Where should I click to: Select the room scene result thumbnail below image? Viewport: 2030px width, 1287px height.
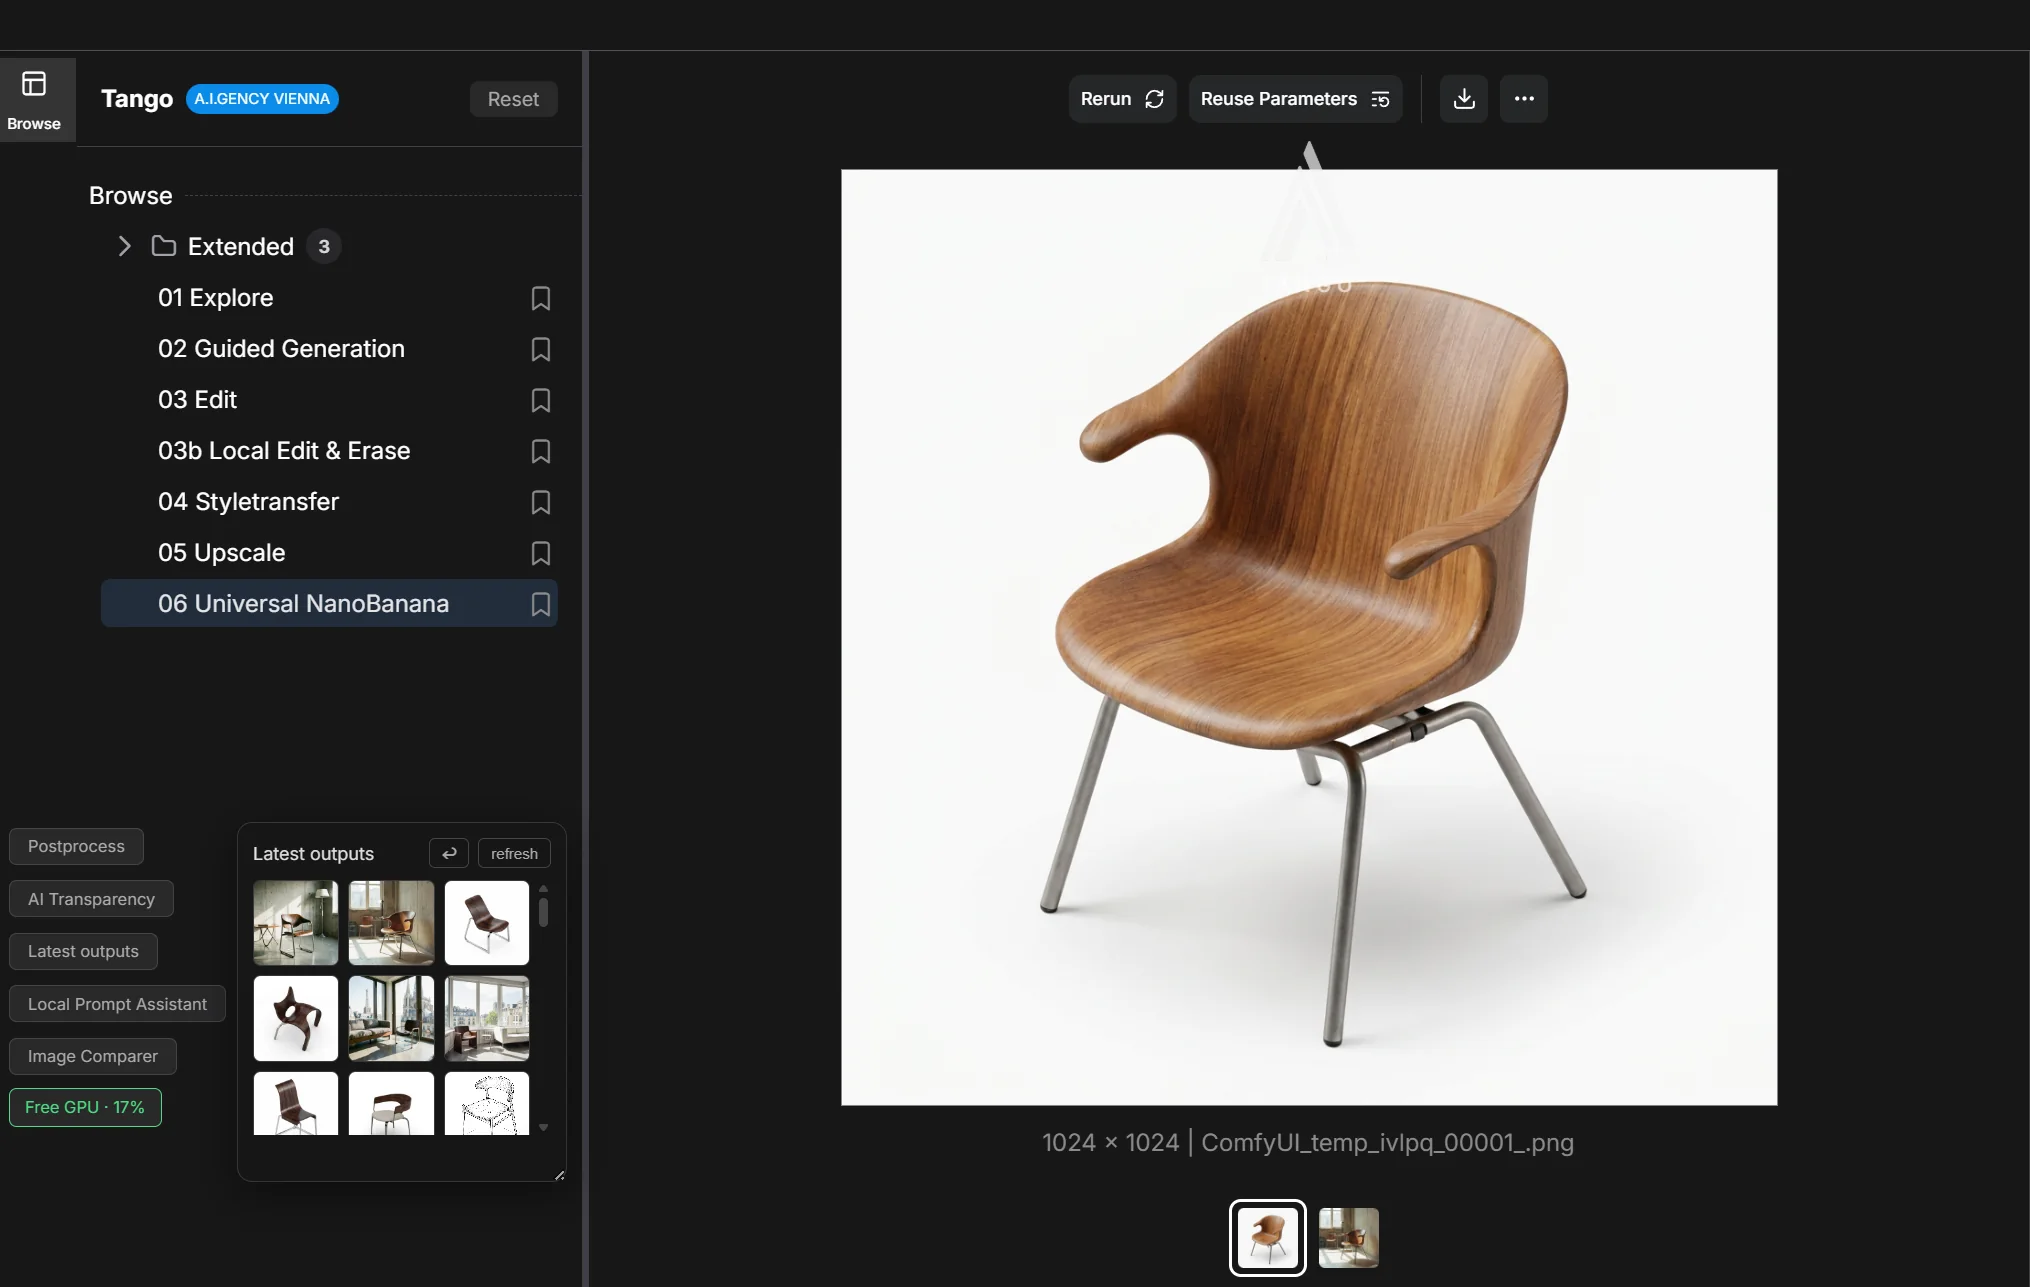tap(1349, 1237)
